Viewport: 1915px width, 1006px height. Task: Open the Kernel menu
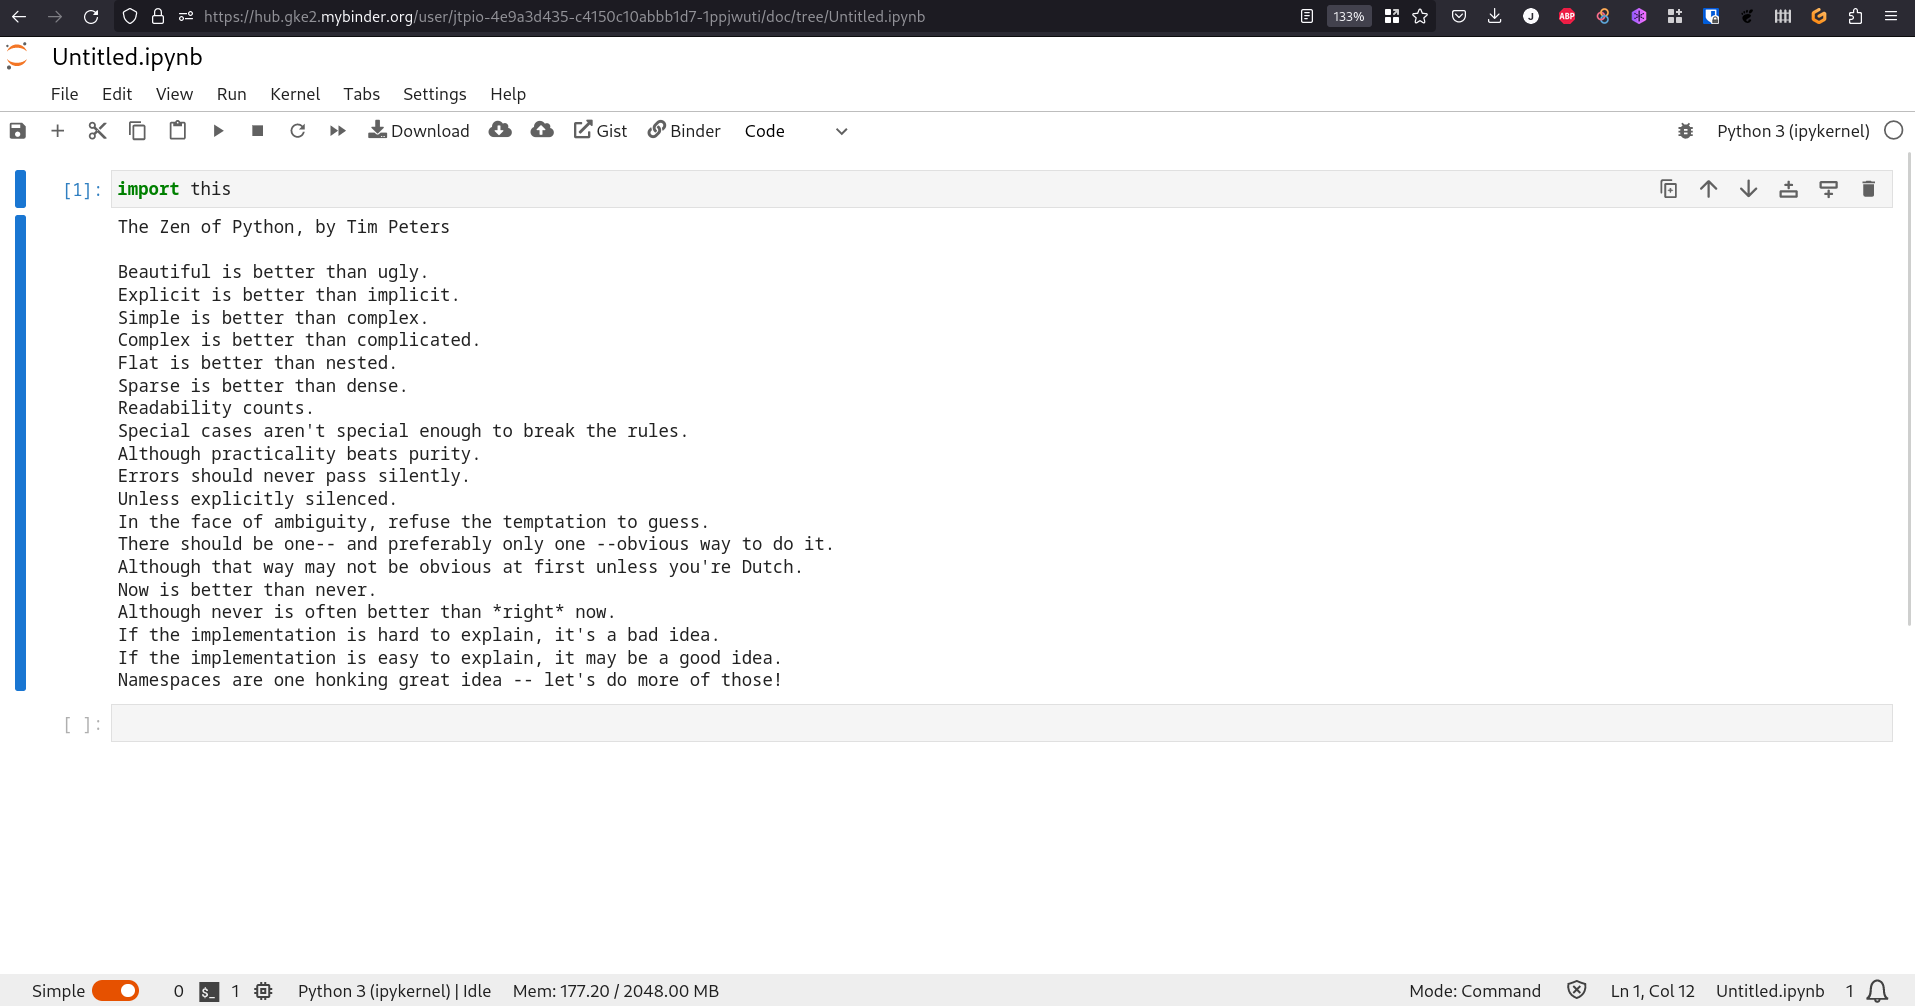[x=295, y=94]
